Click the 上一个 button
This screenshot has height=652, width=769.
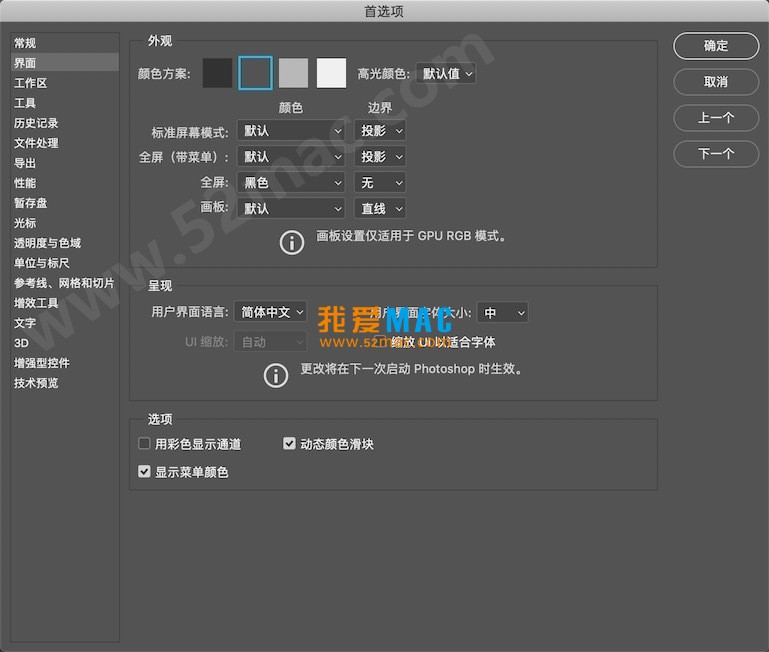[x=716, y=118]
